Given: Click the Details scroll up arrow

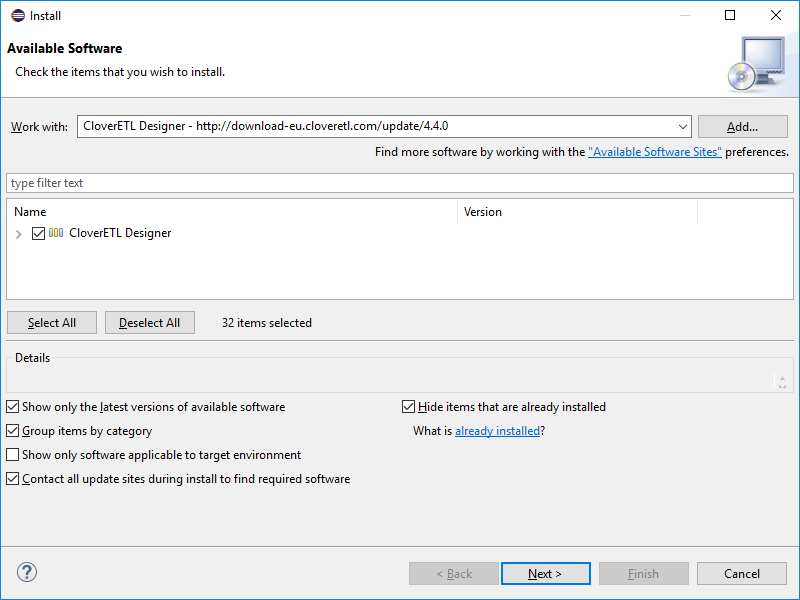Looking at the screenshot, I should tap(782, 377).
